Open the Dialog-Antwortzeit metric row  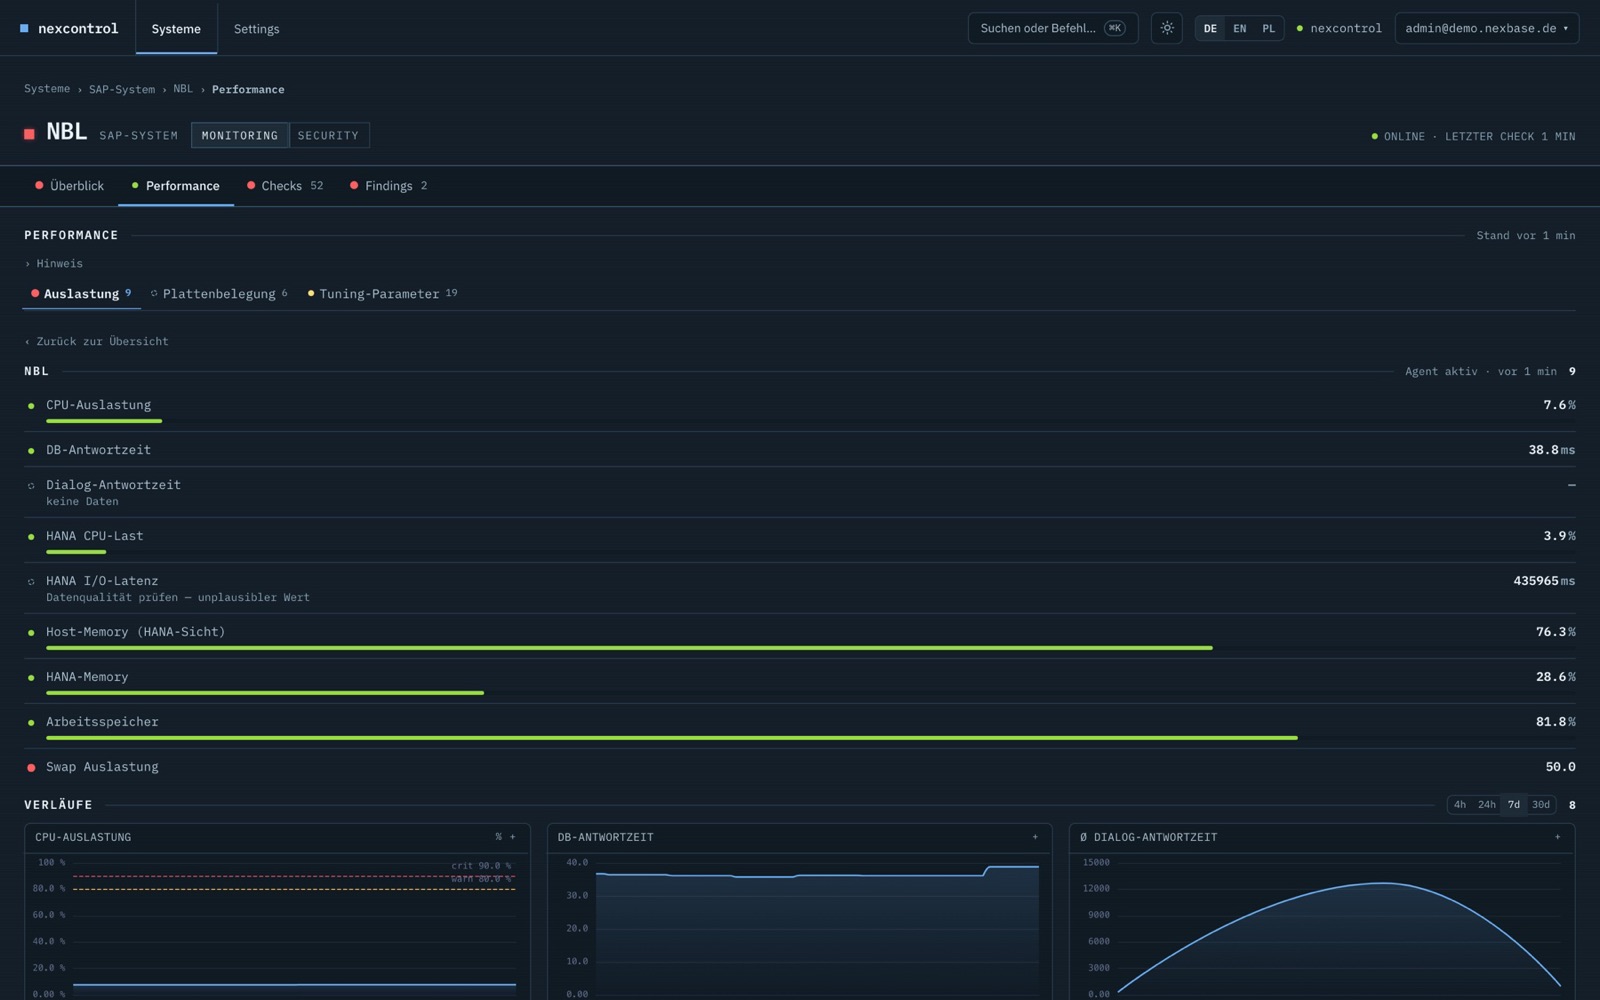pyautogui.click(x=800, y=492)
